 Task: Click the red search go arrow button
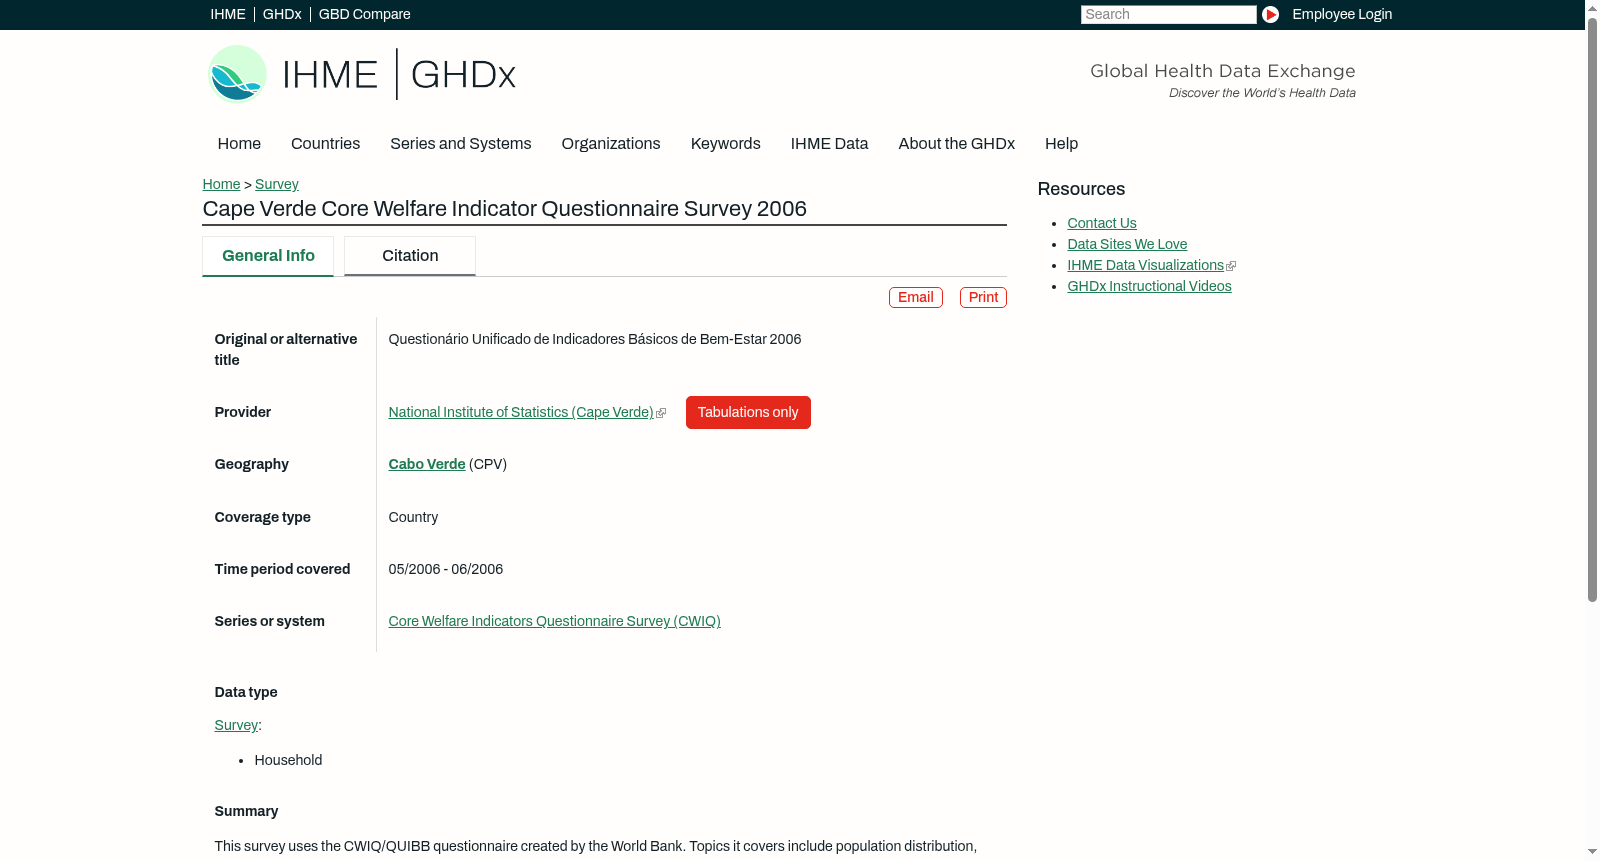coord(1270,14)
